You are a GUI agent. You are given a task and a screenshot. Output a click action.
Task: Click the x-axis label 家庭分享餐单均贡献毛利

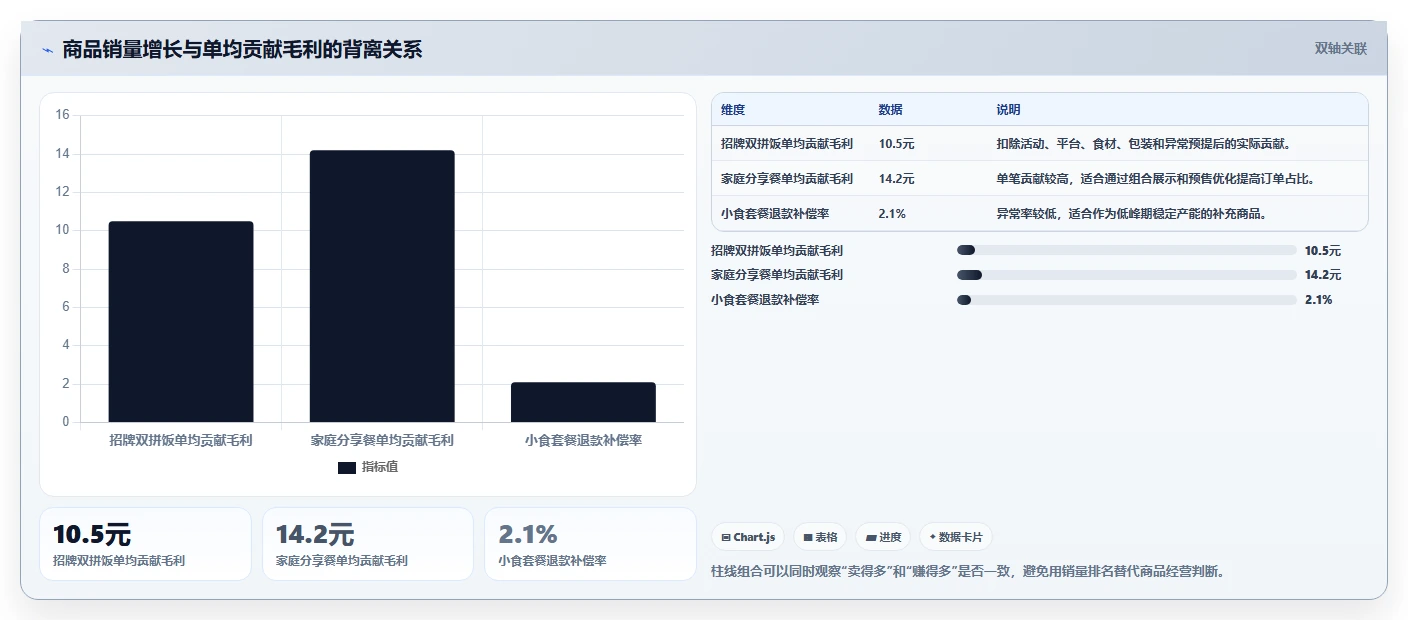[382, 440]
